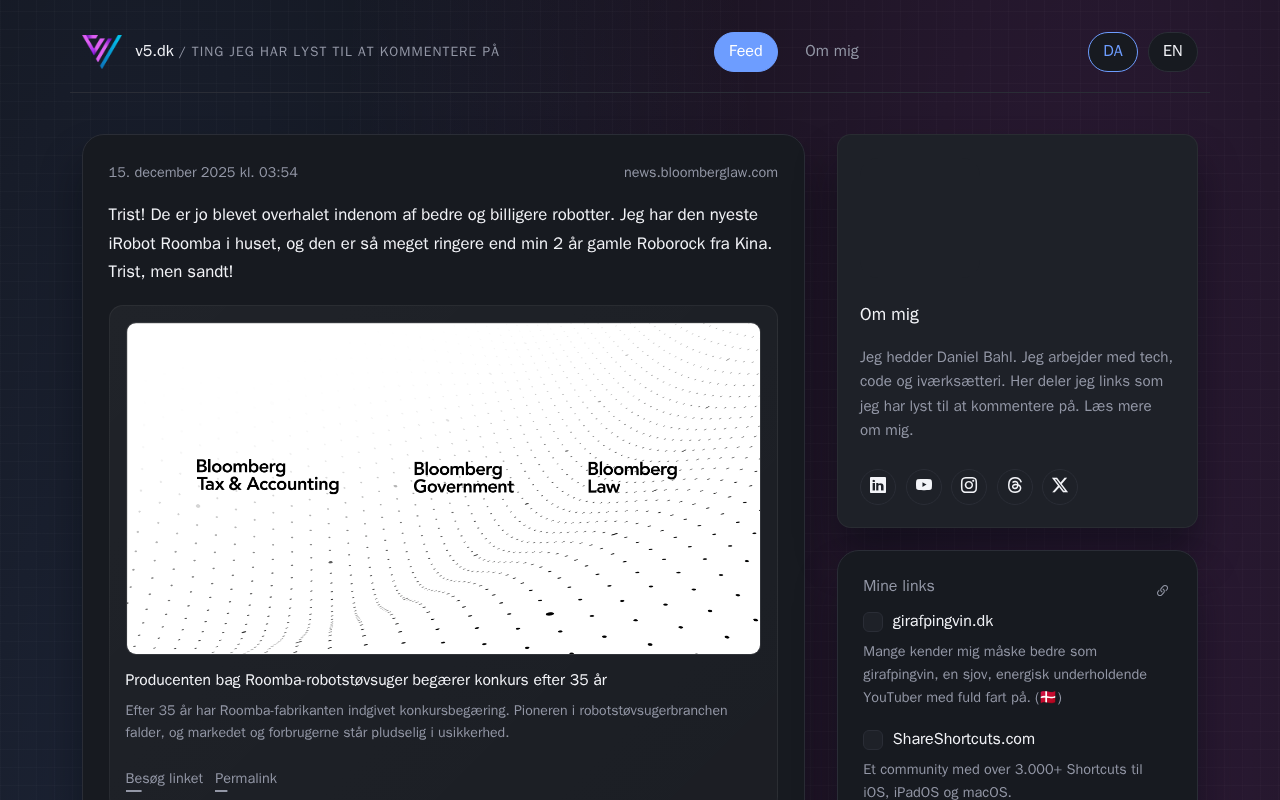This screenshot has height=800, width=1280.
Task: Switch language to DA
Action: pyautogui.click(x=1112, y=52)
